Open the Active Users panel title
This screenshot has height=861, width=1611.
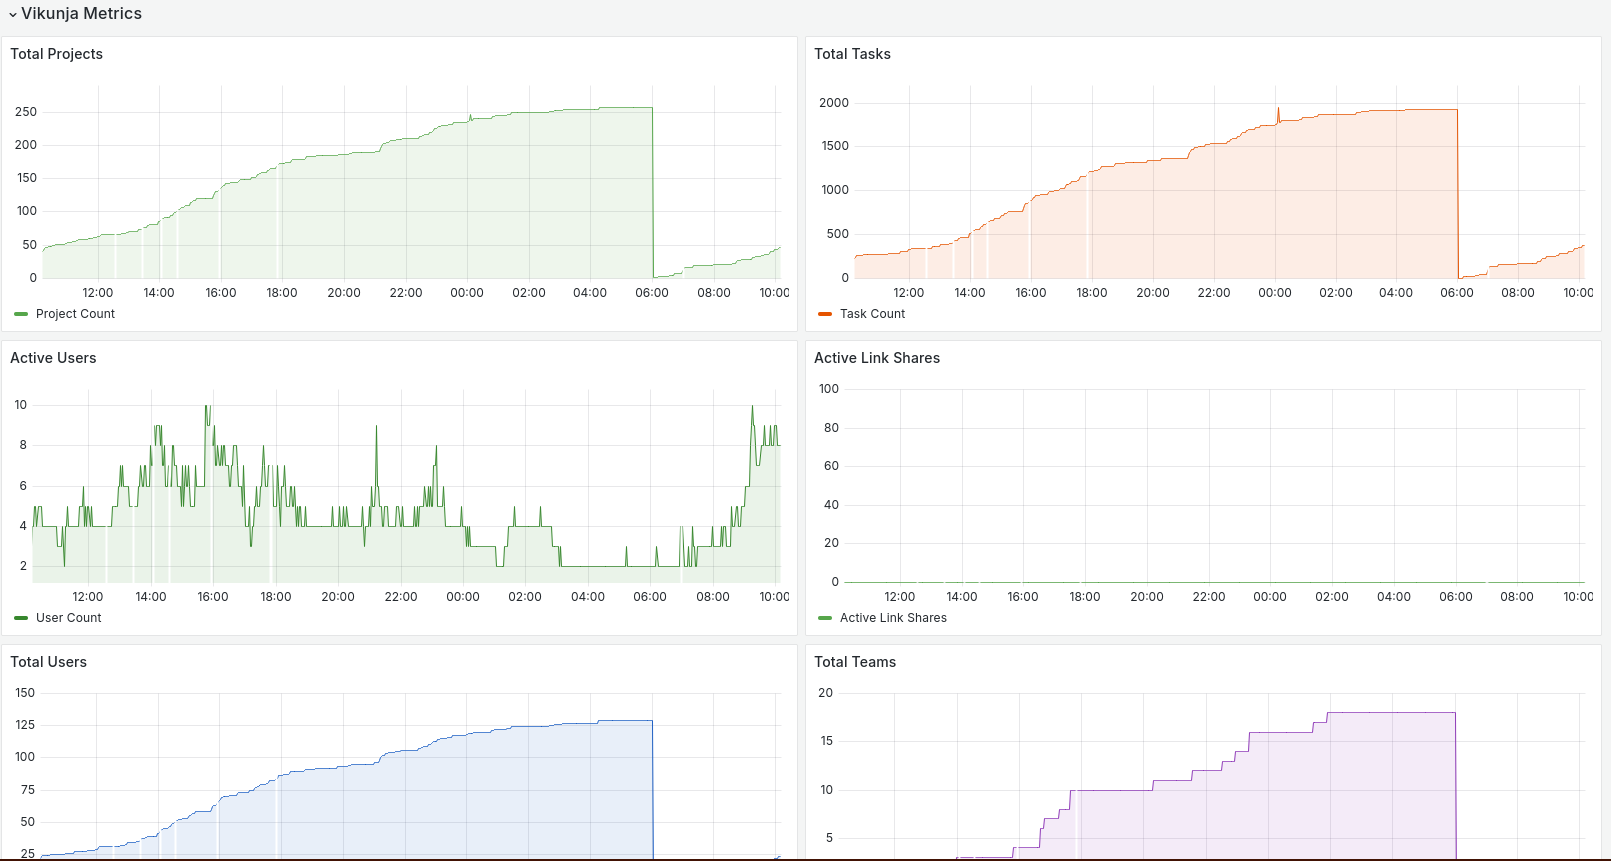point(53,358)
